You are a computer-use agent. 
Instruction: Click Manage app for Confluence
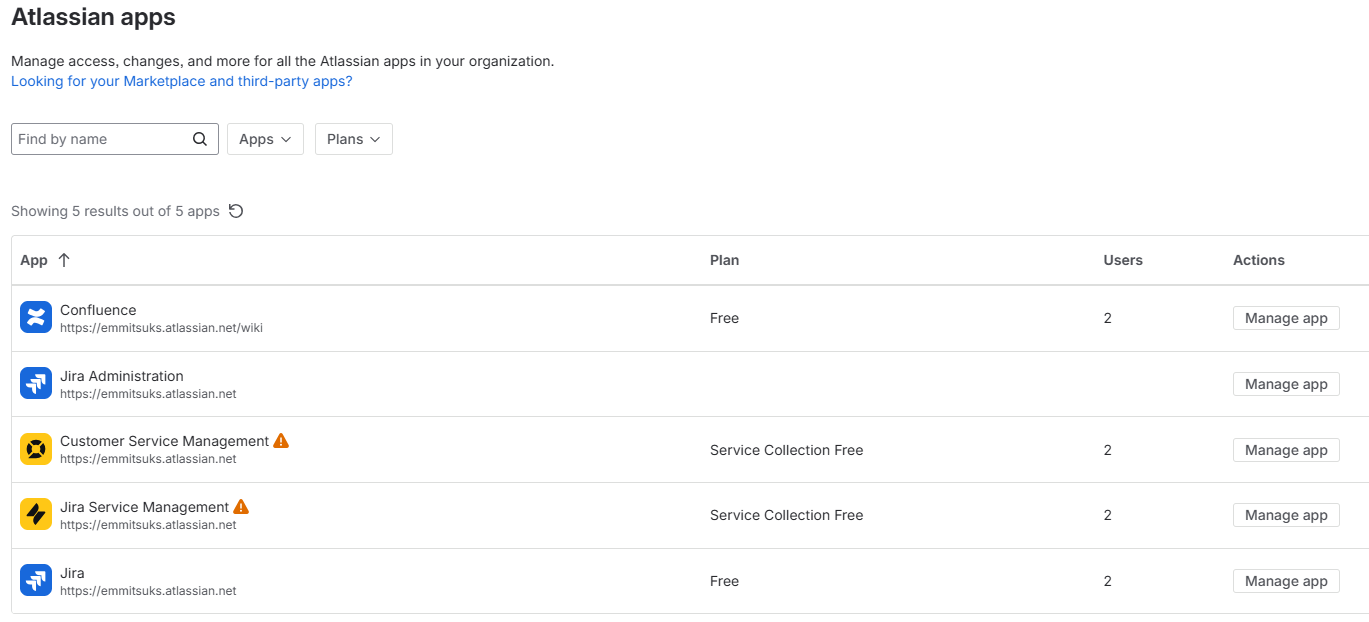point(1286,318)
